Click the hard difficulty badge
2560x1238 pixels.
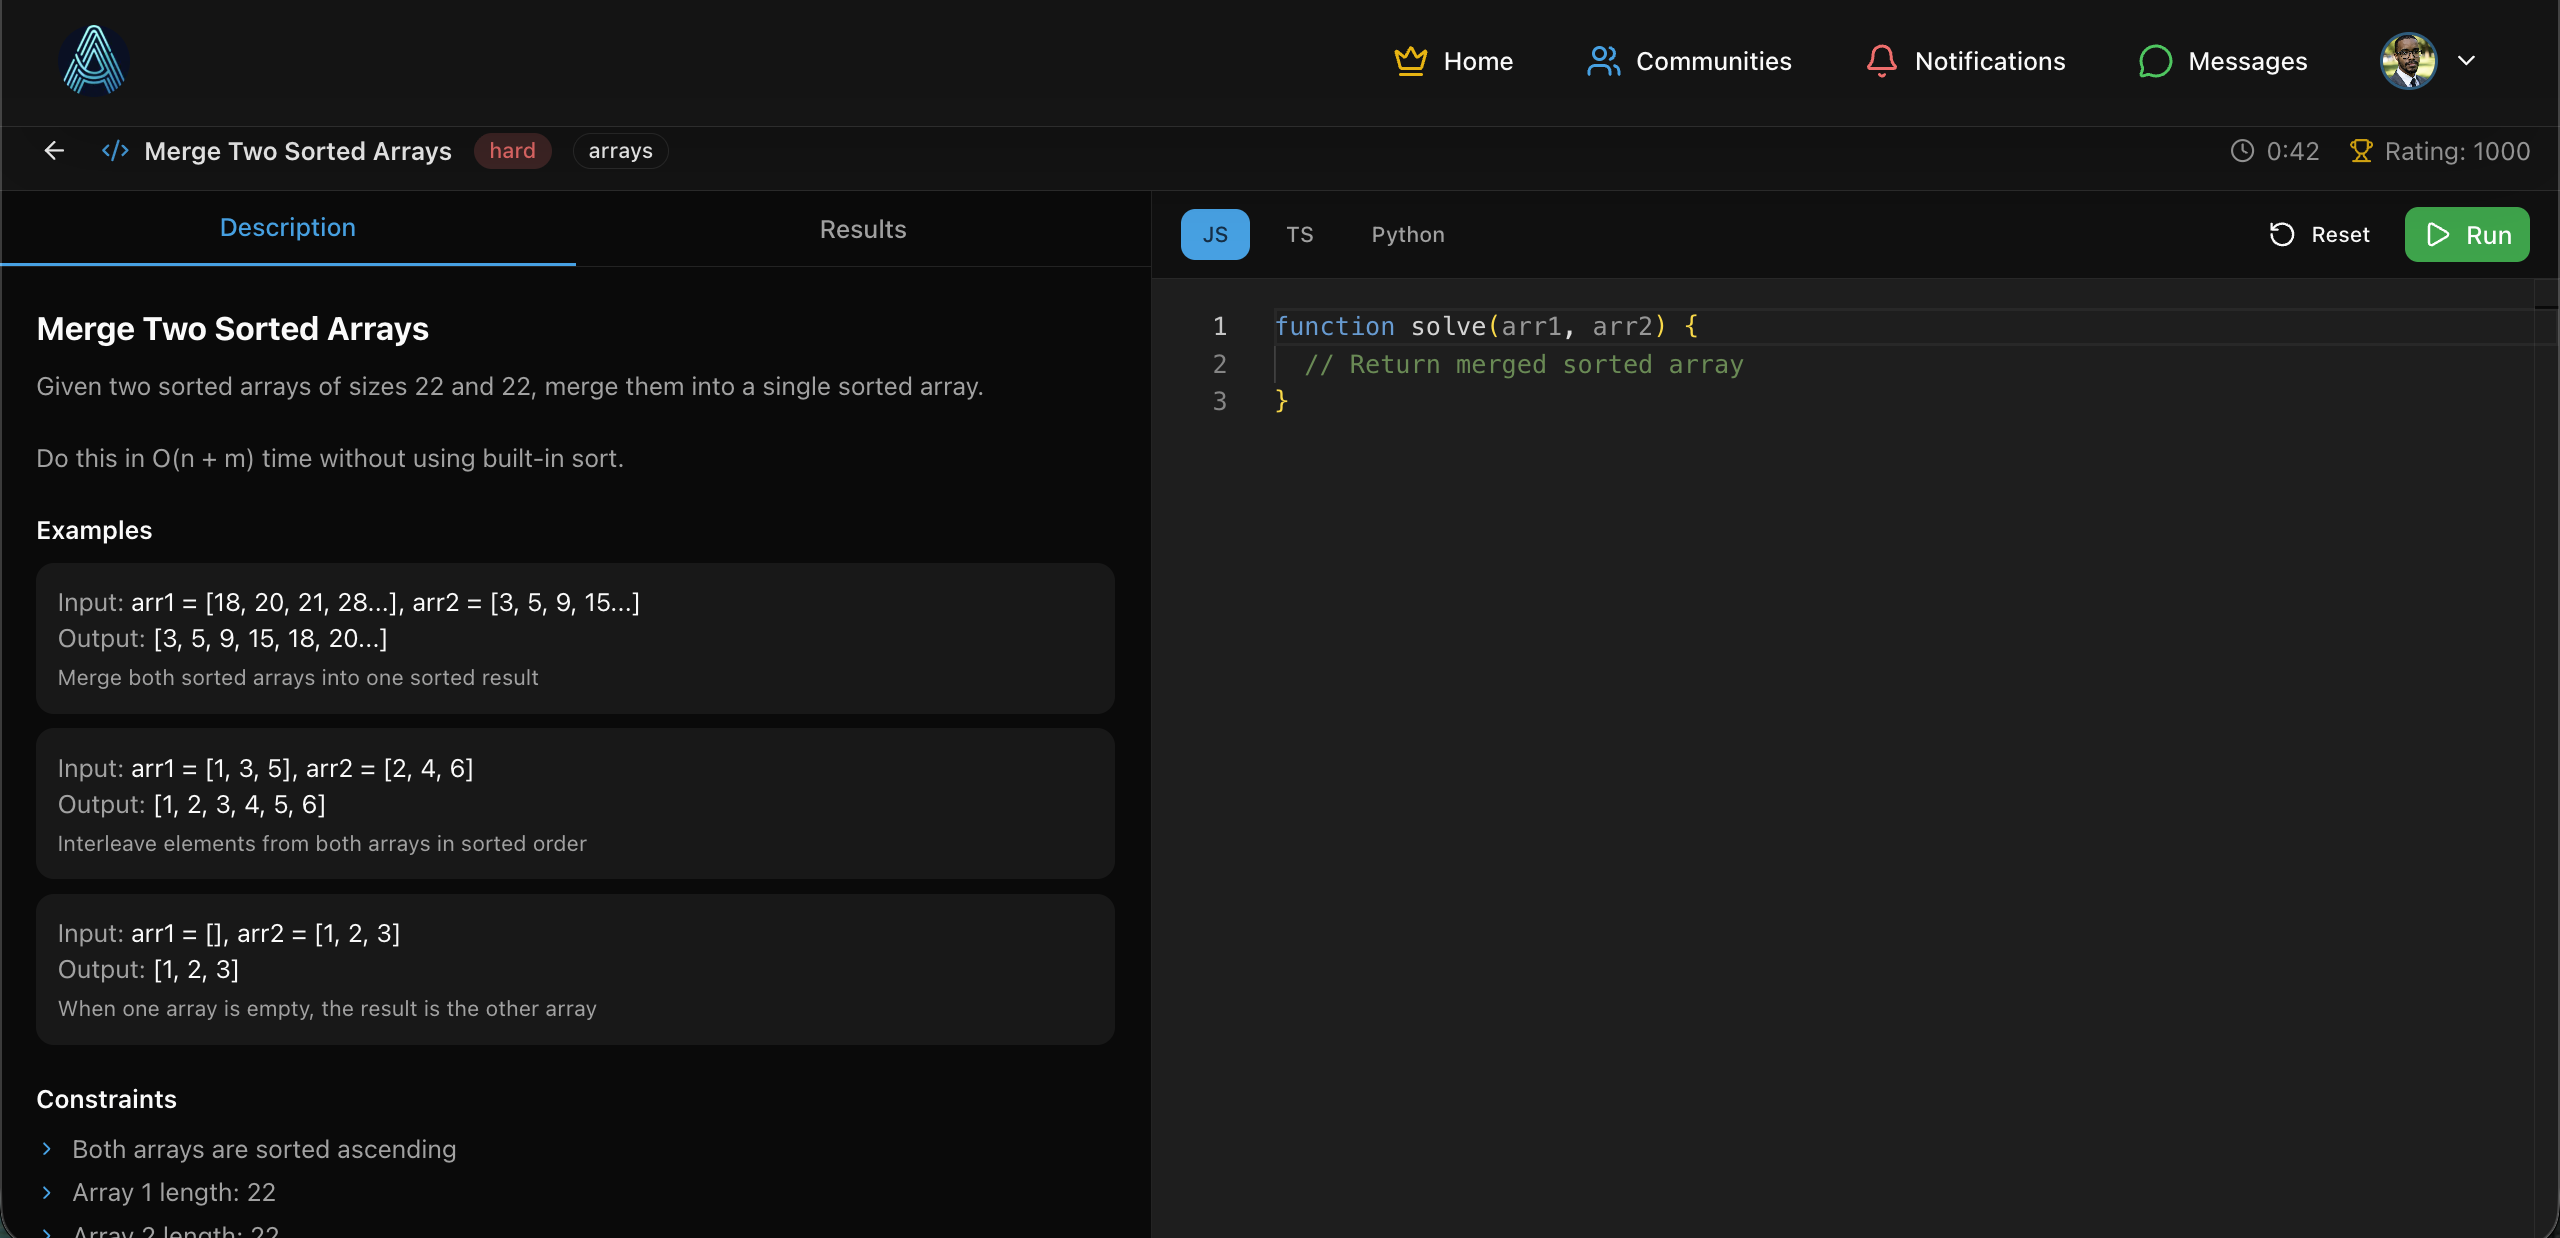(512, 151)
